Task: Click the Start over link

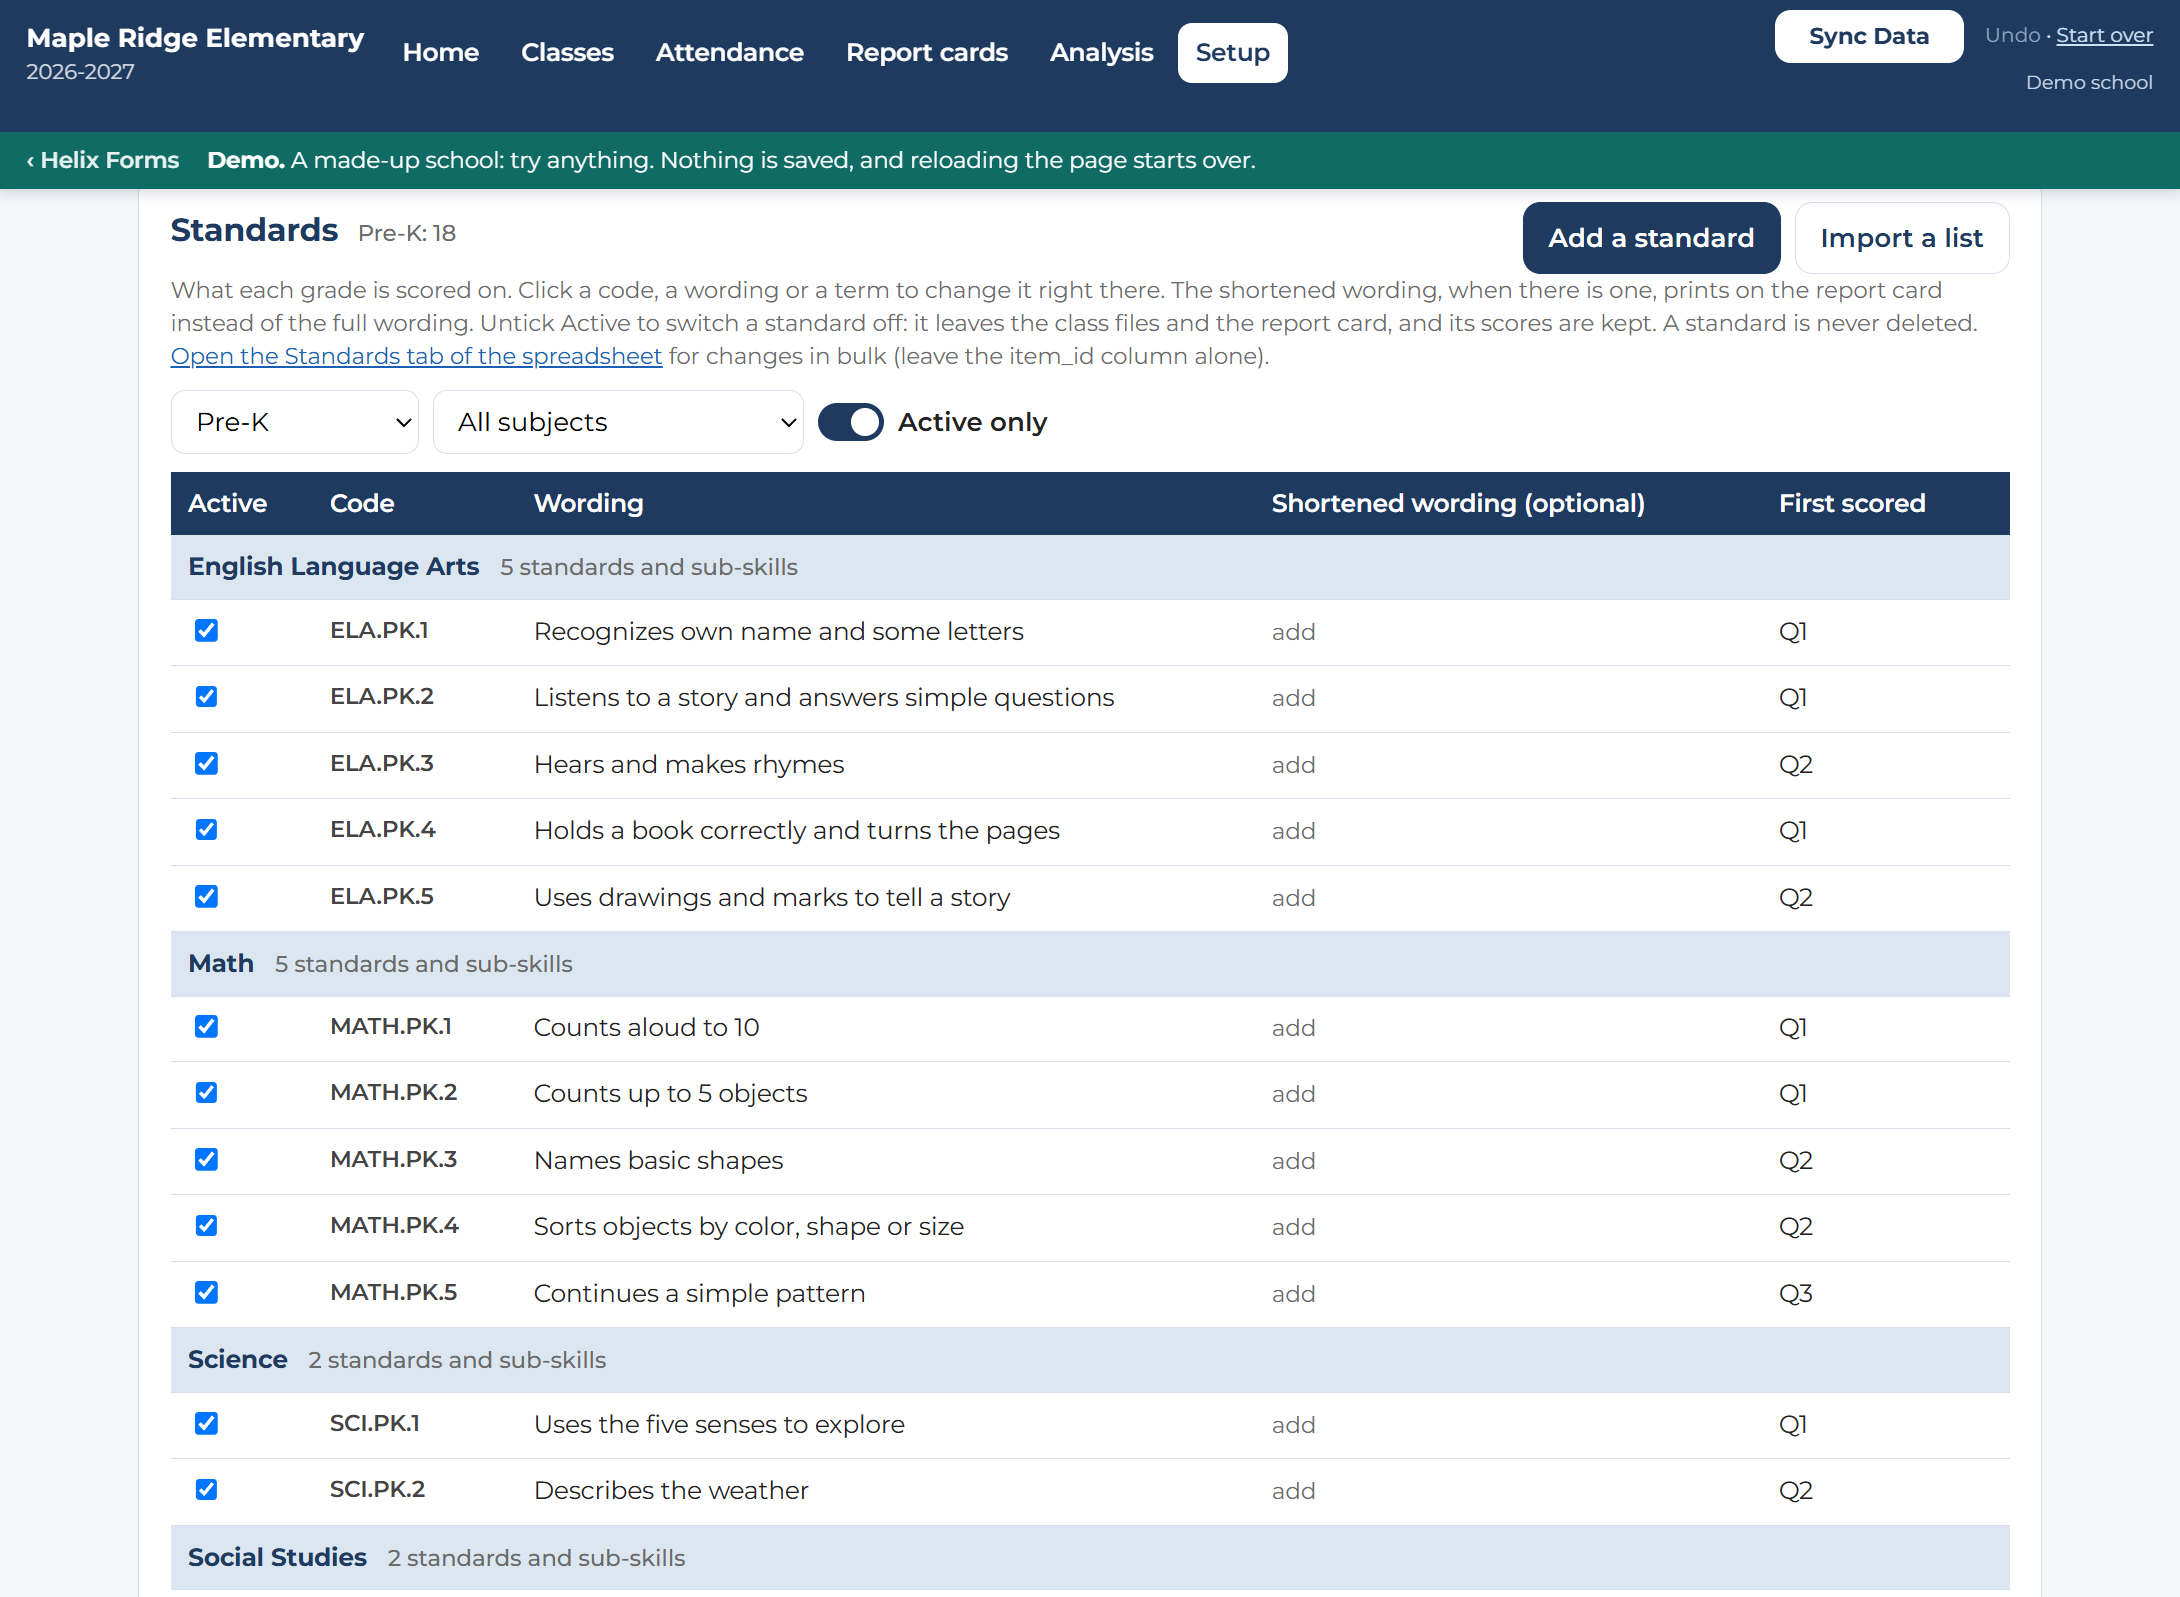Action: [x=2104, y=36]
